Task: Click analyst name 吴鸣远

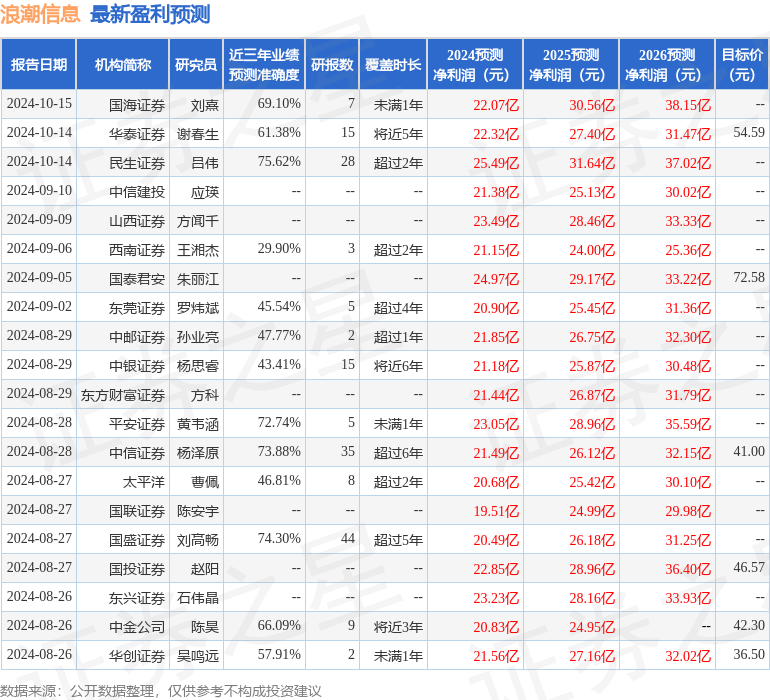Action: pyautogui.click(x=198, y=656)
